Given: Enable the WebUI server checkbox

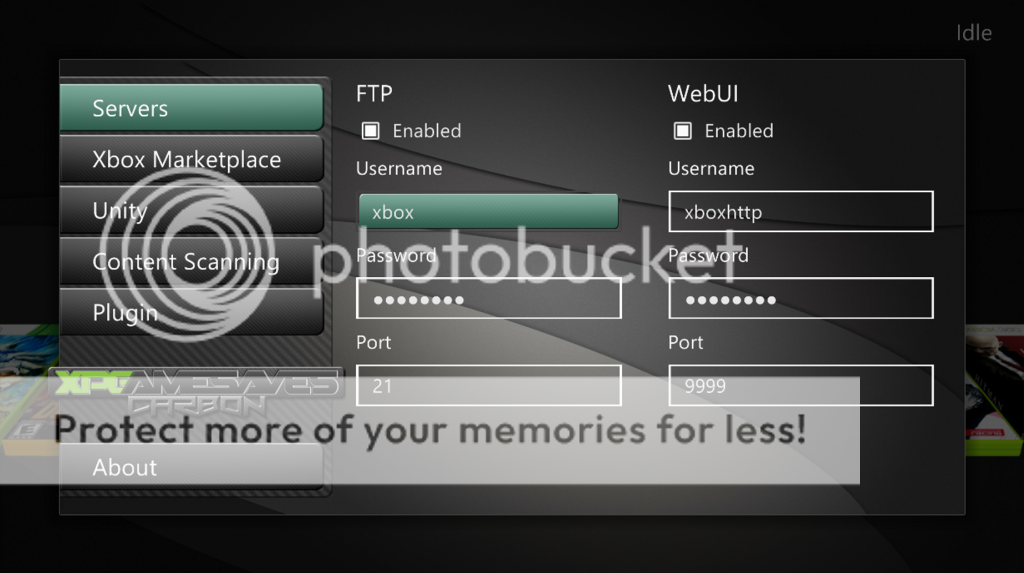Looking at the screenshot, I should pyautogui.click(x=682, y=131).
